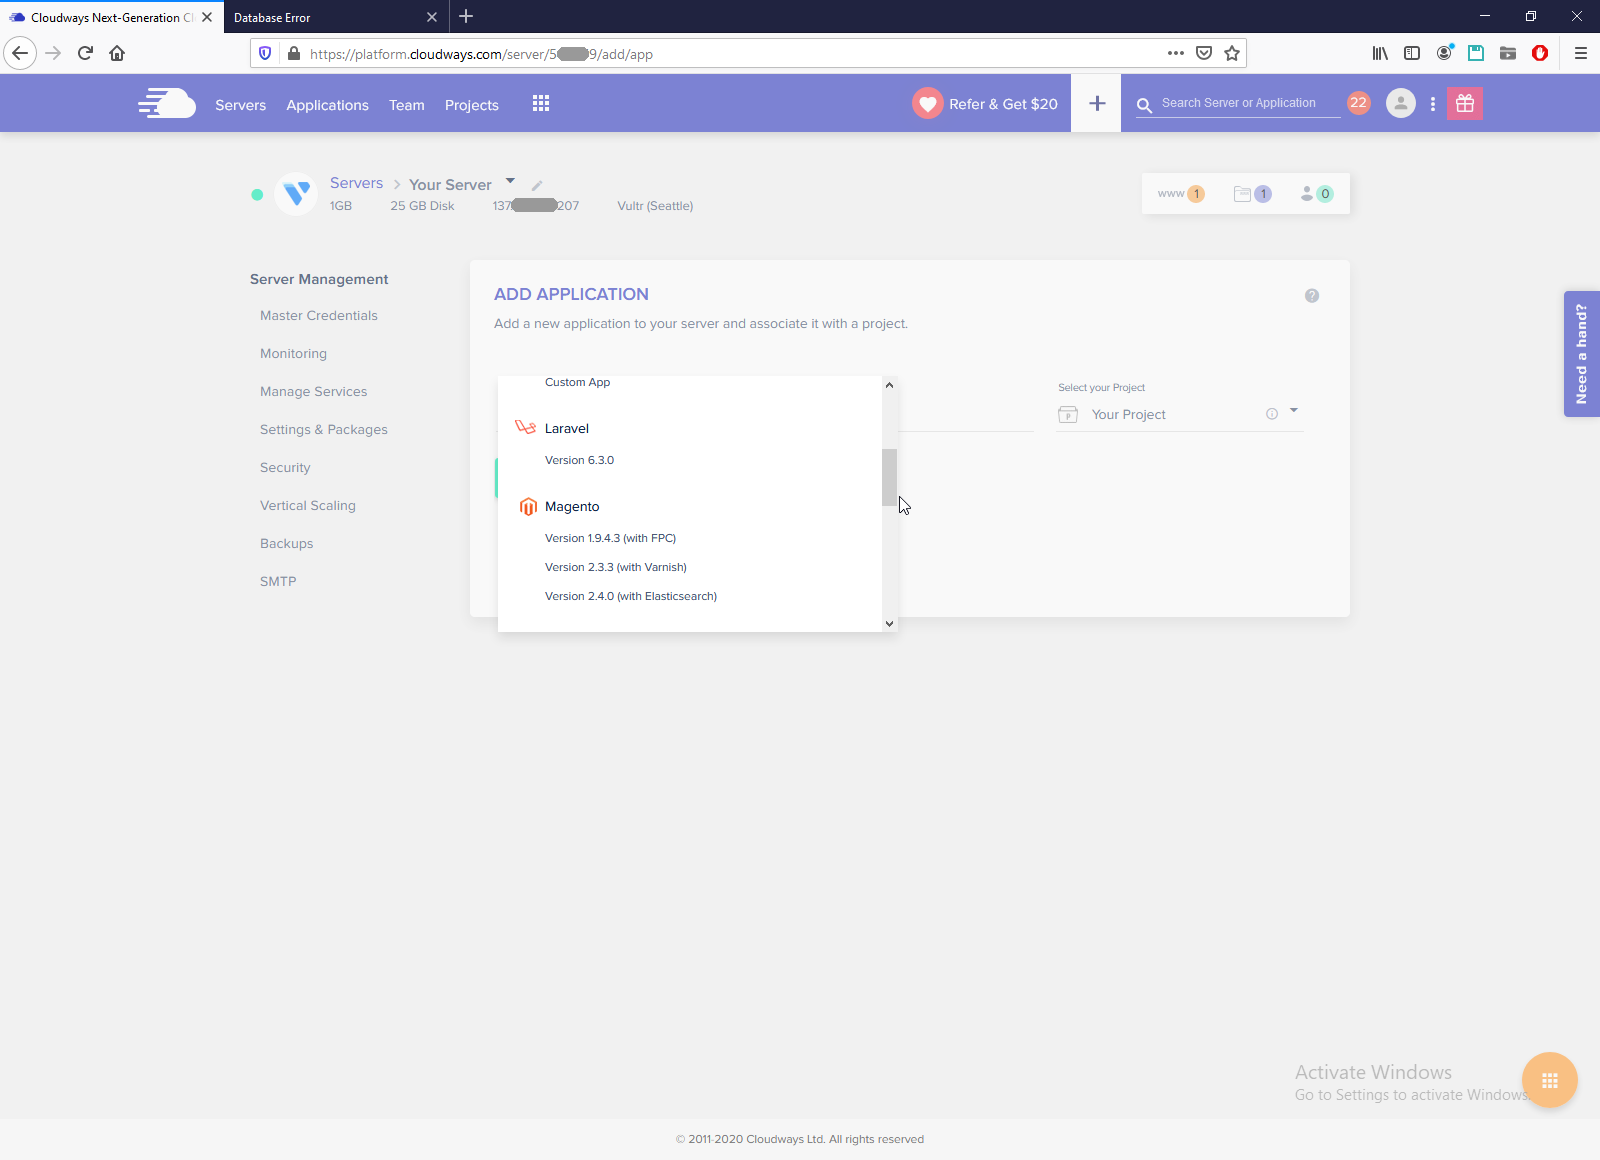Open the Firefox hamburger menu
Screen dimensions: 1600x1160
pos(1581,54)
